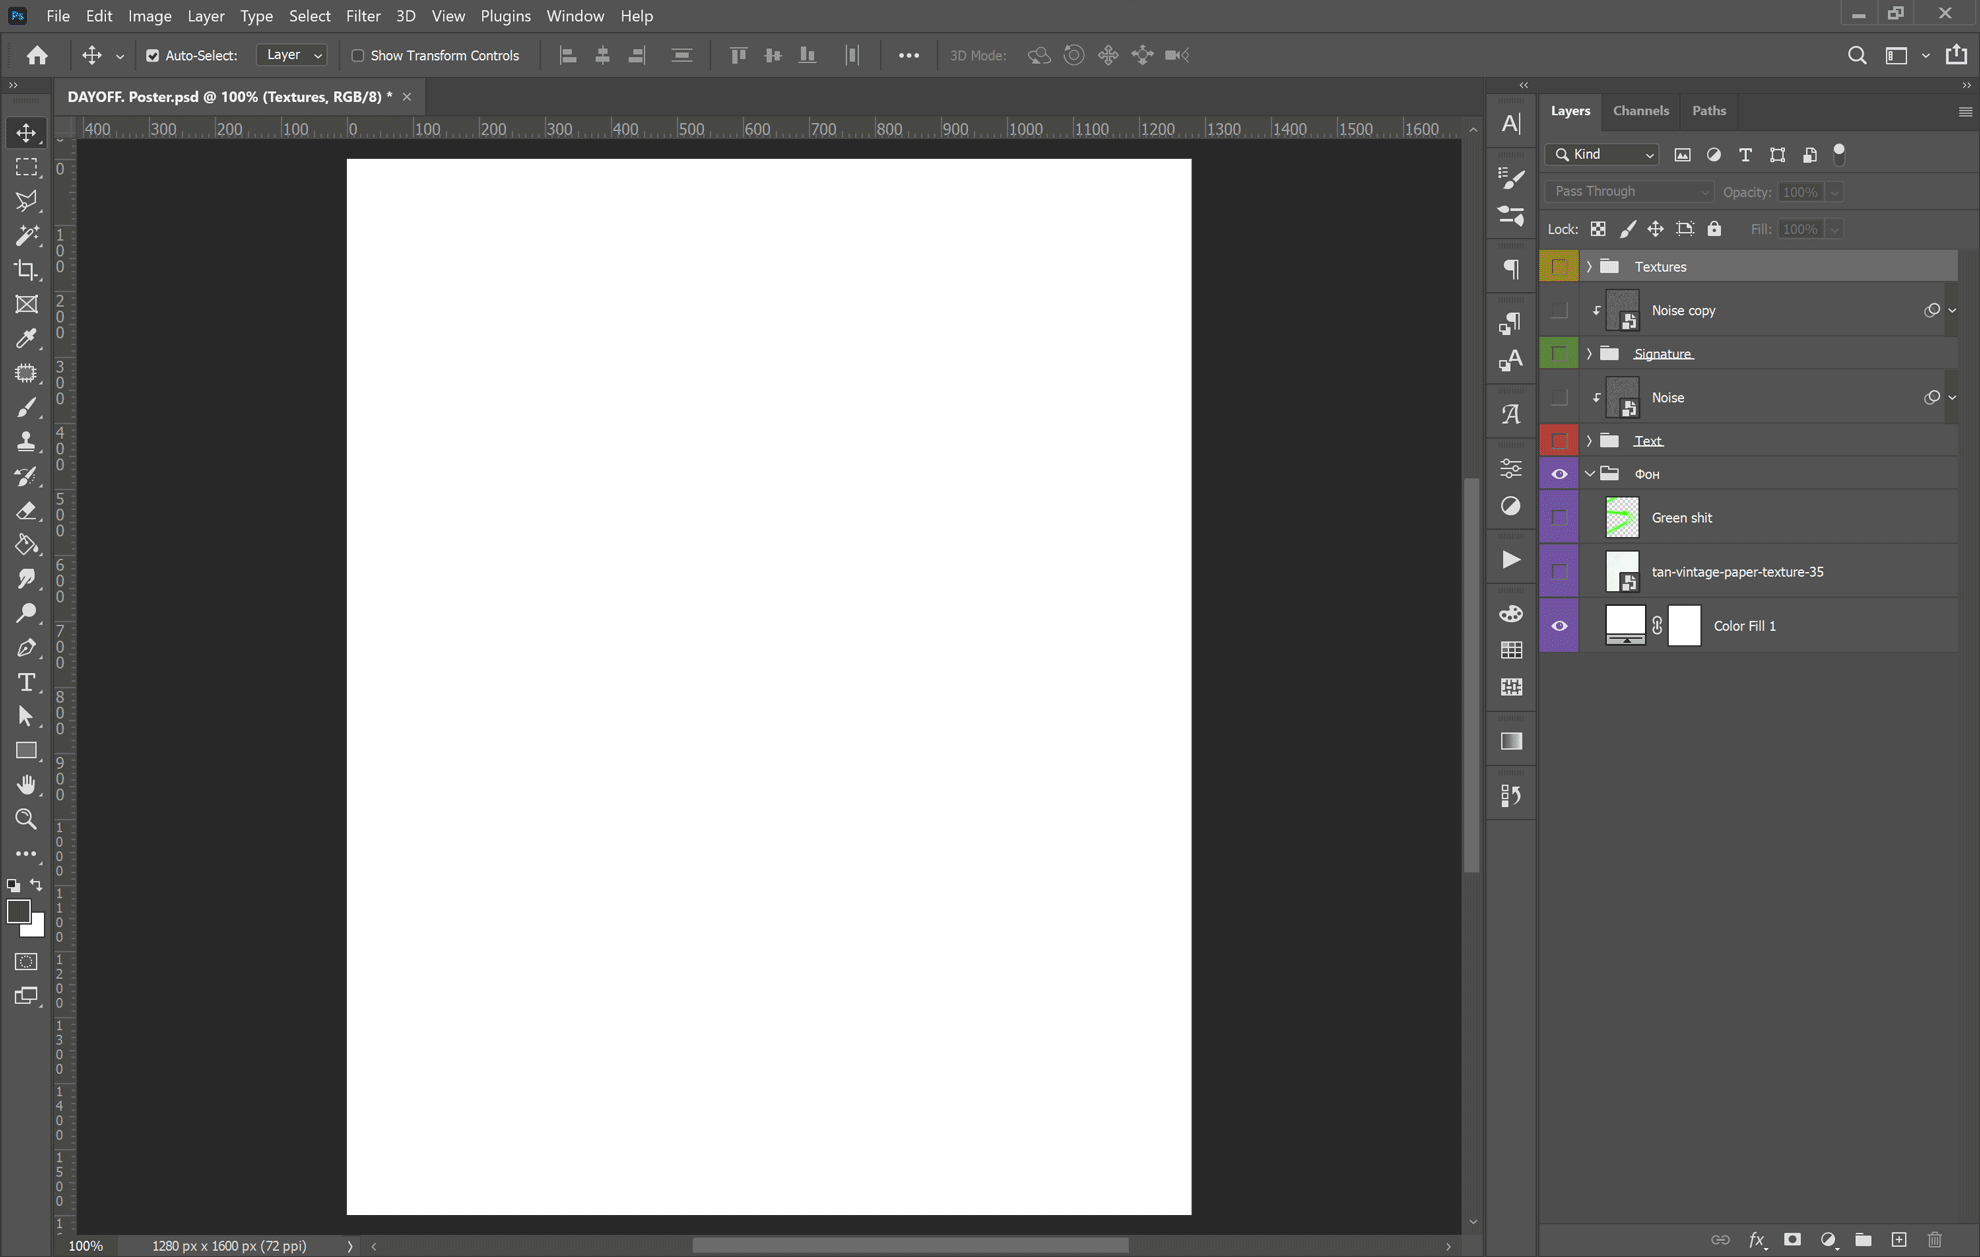1980x1257 pixels.
Task: Uncheck the Auto-Select checkbox
Action: 152,56
